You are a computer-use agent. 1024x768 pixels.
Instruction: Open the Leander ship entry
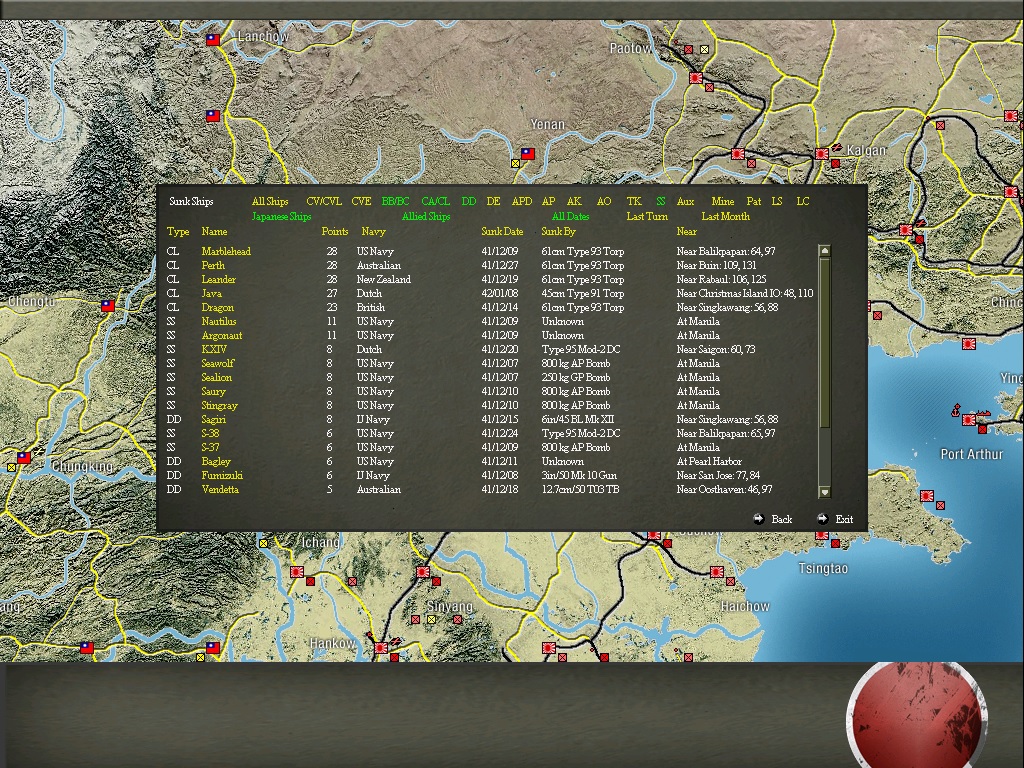[218, 279]
